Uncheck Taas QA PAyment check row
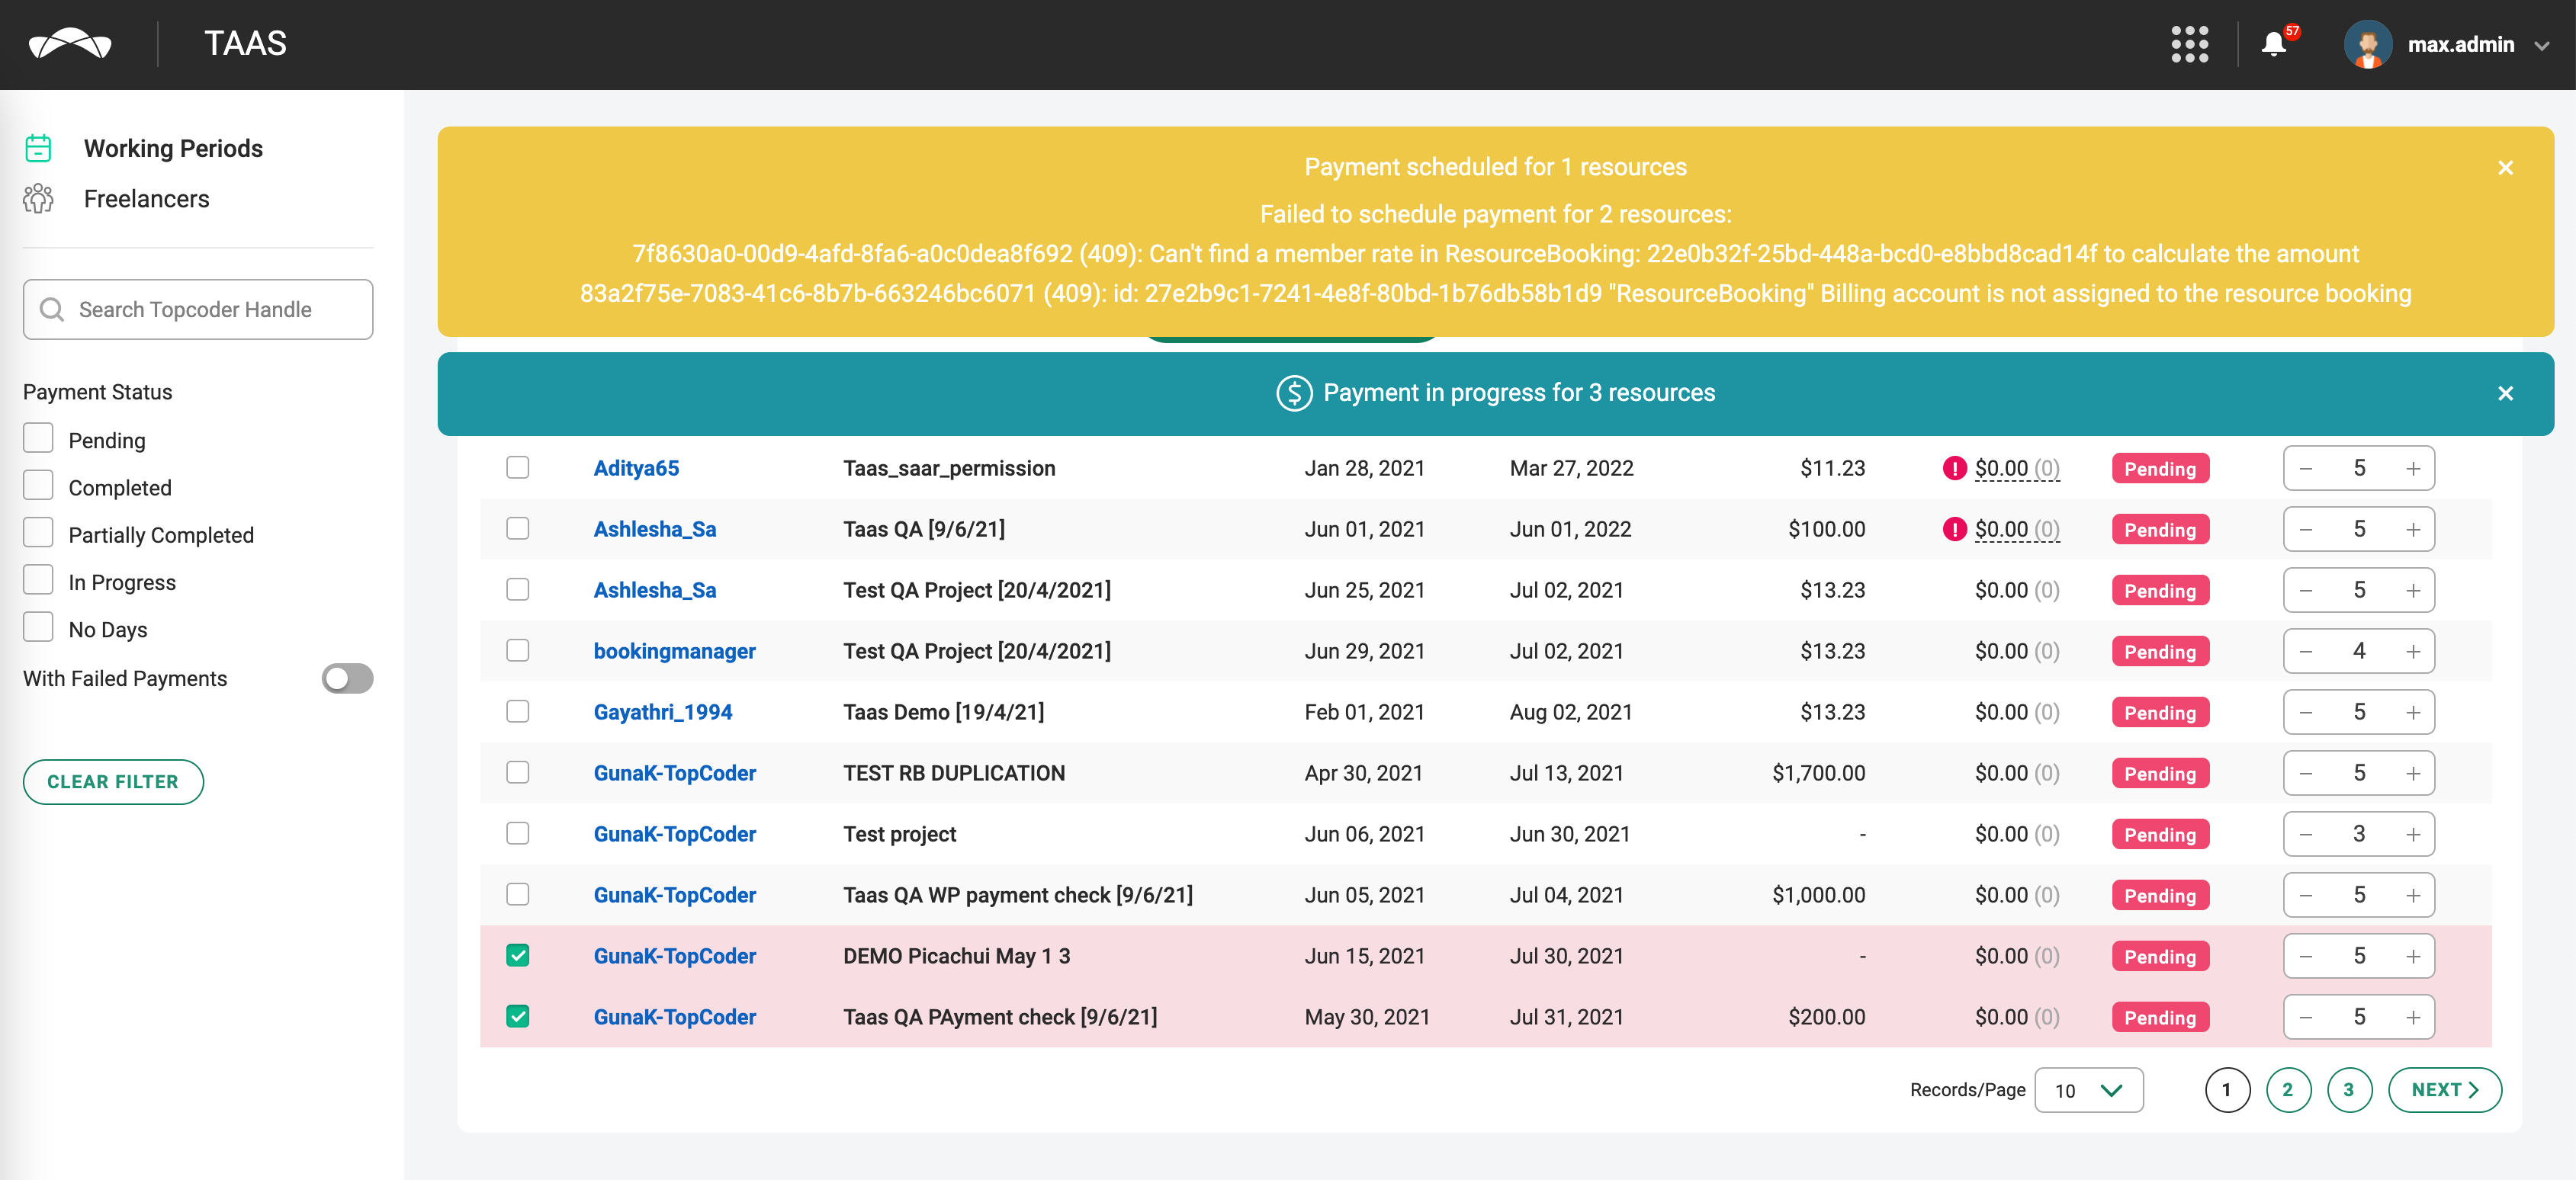This screenshot has height=1180, width=2576. point(517,1017)
